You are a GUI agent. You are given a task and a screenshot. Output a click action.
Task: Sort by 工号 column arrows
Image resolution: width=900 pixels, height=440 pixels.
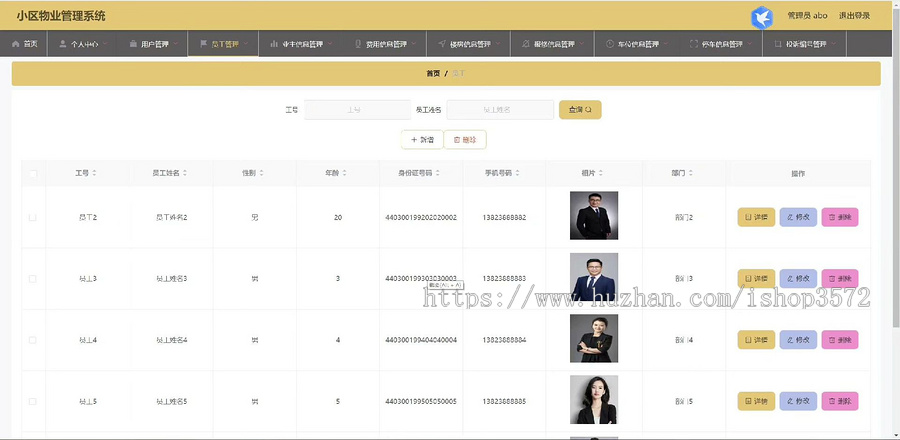[94, 173]
